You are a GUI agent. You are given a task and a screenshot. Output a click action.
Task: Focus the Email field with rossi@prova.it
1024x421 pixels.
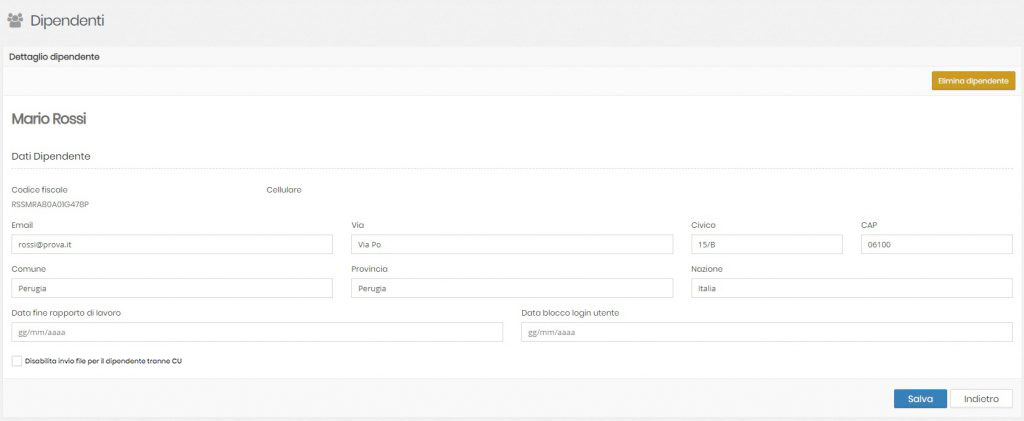(171, 245)
